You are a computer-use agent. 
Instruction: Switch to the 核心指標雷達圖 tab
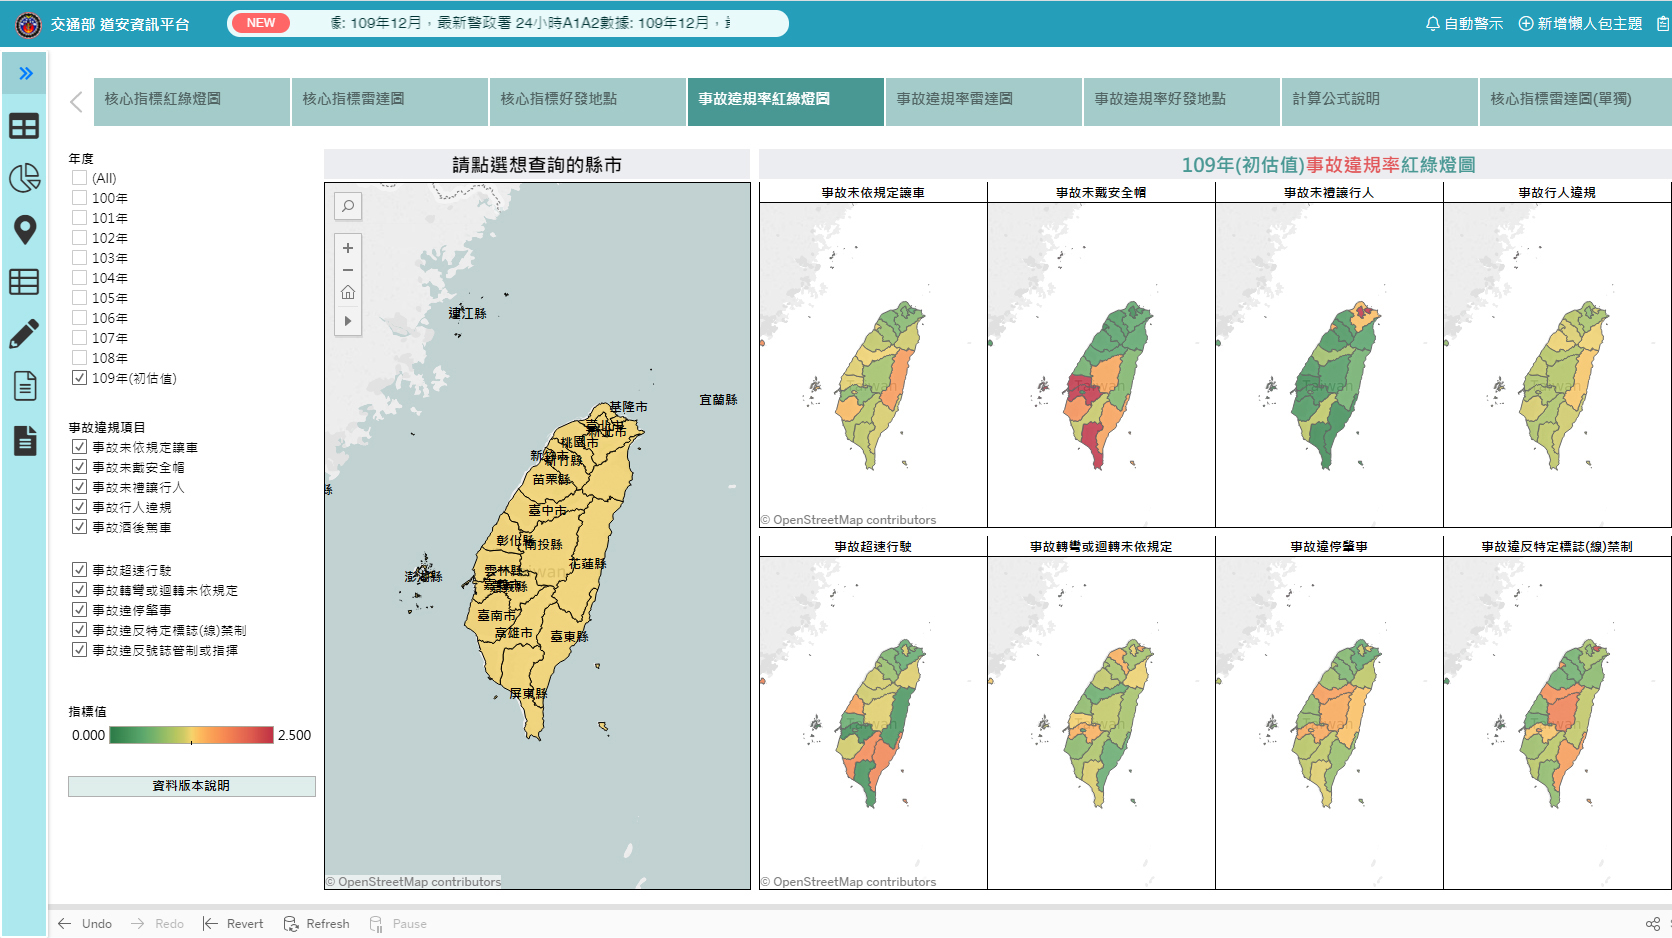click(x=389, y=99)
